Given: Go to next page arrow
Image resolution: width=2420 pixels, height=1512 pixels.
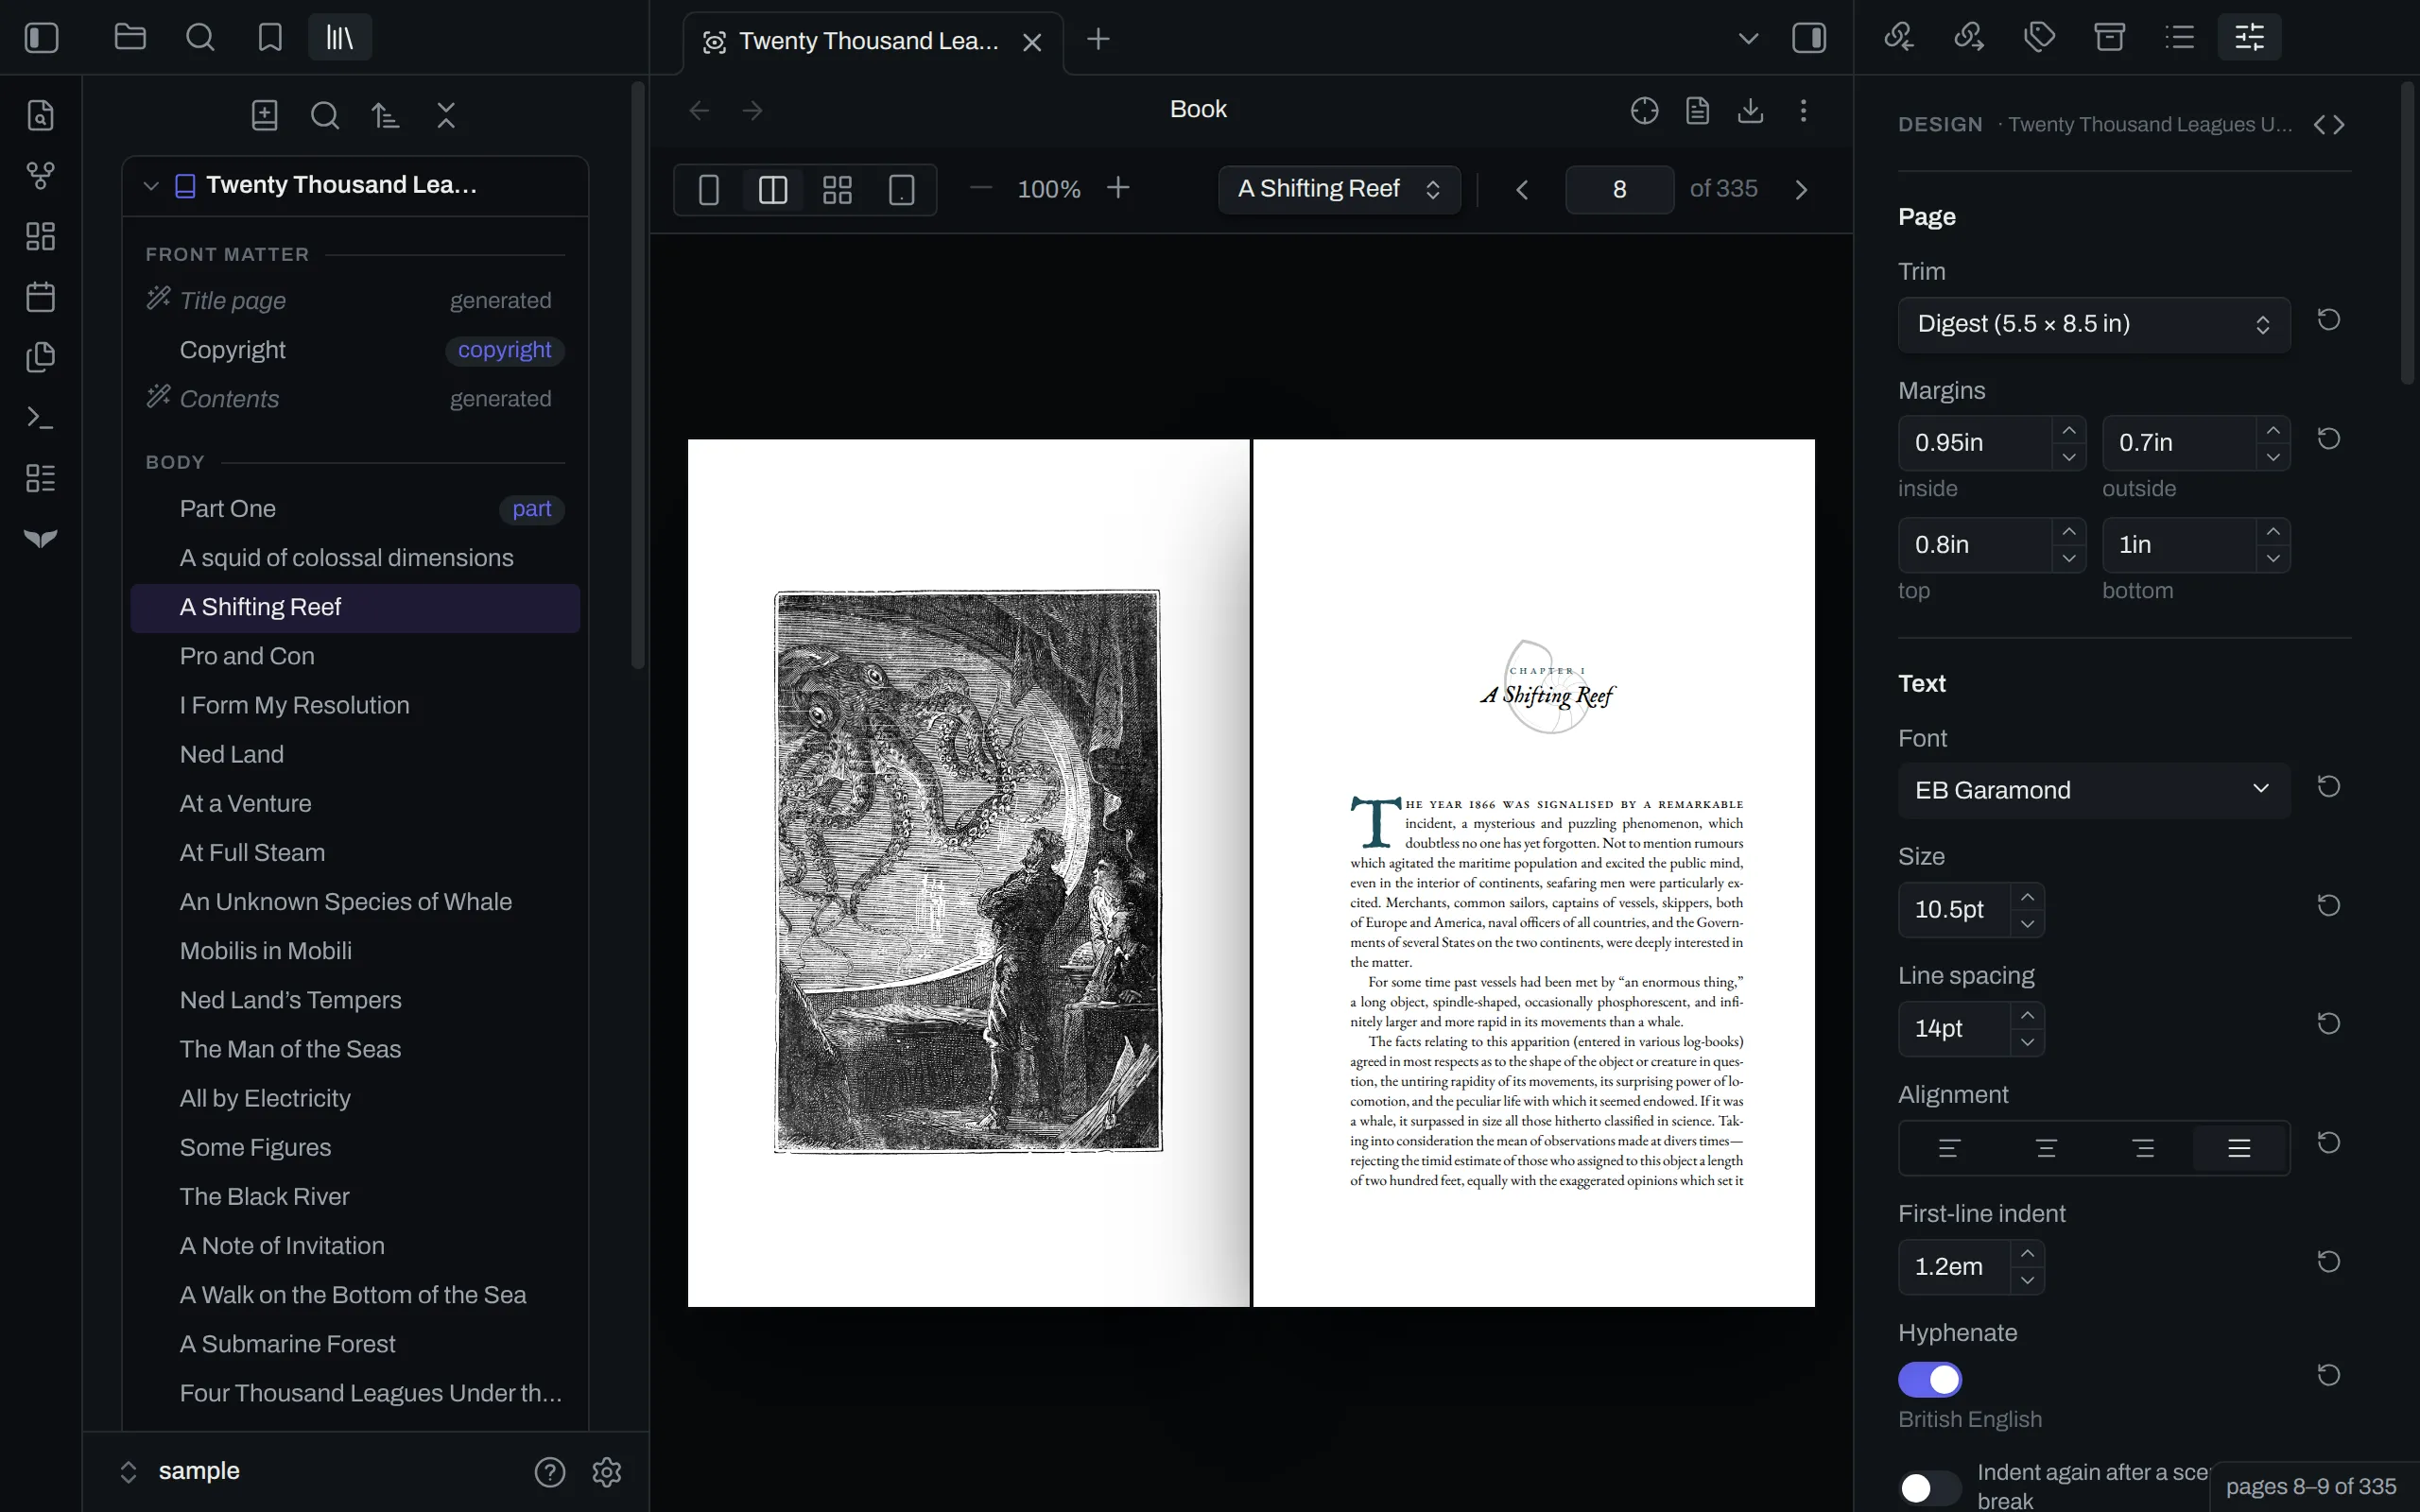Looking at the screenshot, I should pyautogui.click(x=1801, y=190).
